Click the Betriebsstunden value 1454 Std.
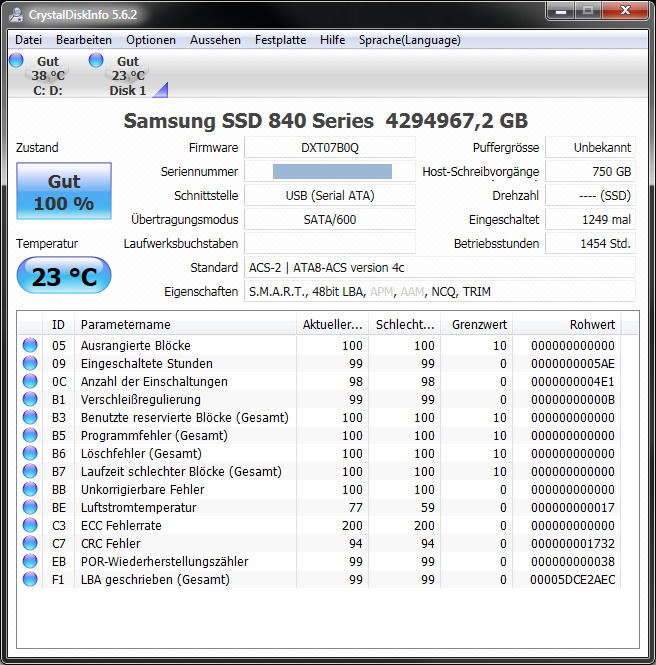The height and width of the screenshot is (665, 656). [x=590, y=244]
